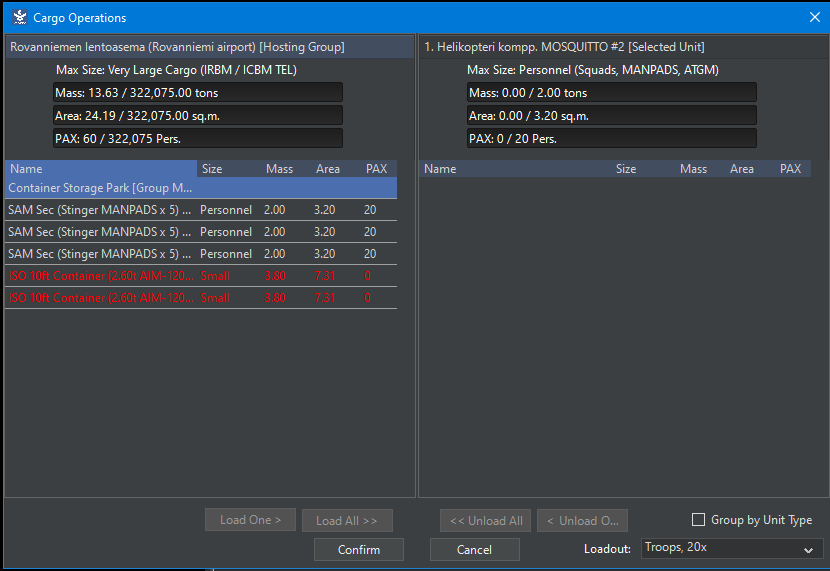This screenshot has height=571, width=830.
Task: Click Area header in selected unit list
Action: [750, 169]
